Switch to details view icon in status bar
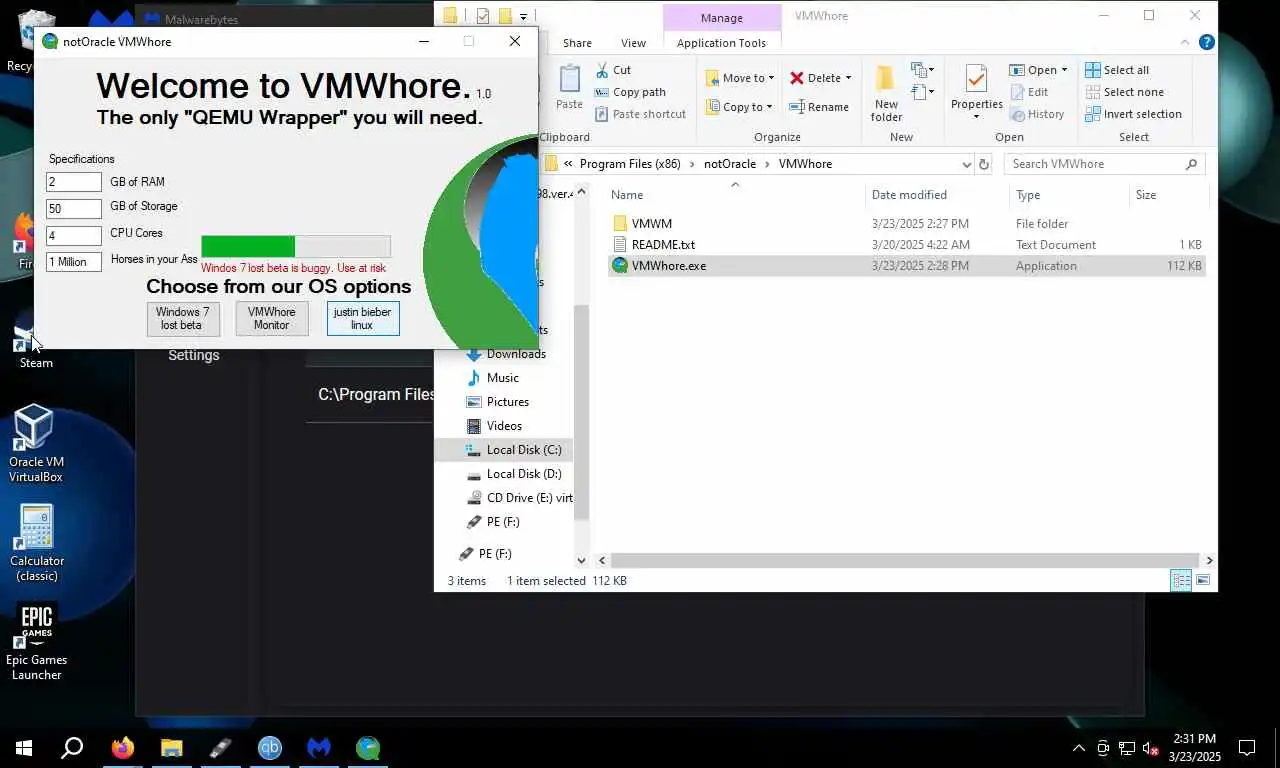Viewport: 1280px width, 768px height. [x=1181, y=580]
